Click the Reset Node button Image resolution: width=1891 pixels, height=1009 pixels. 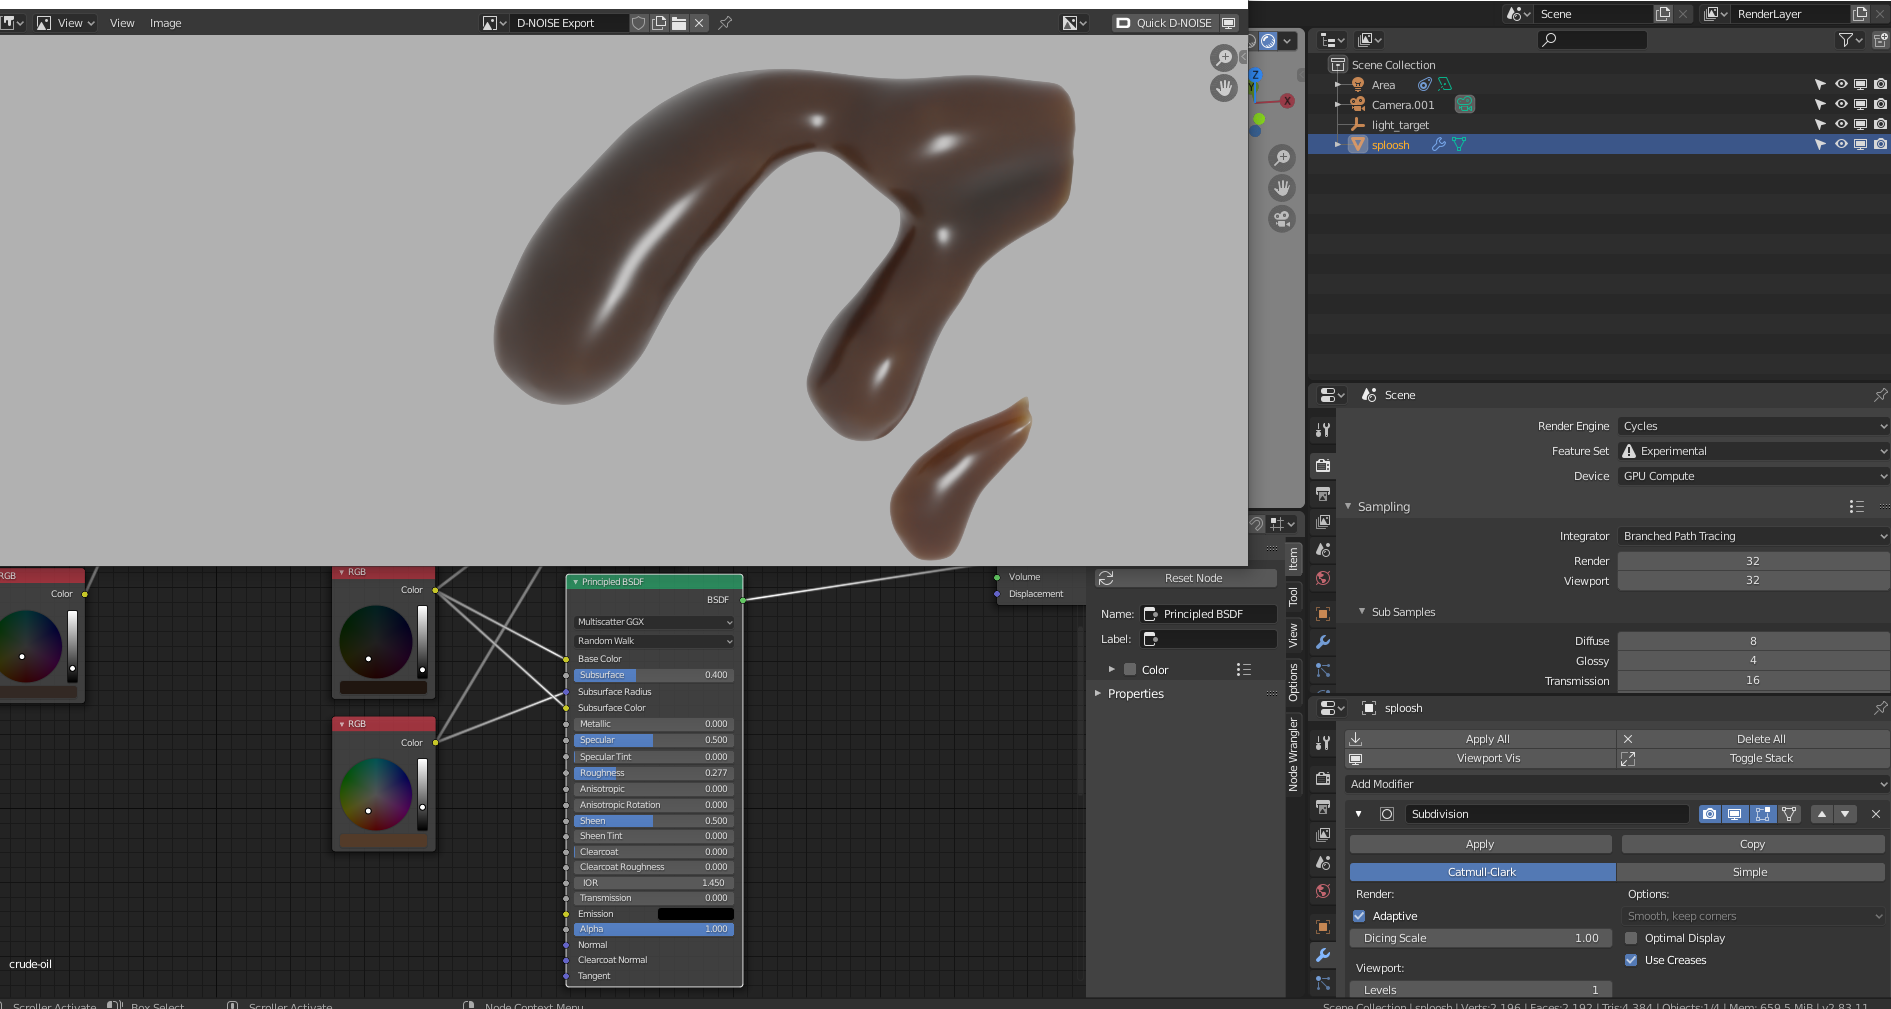pos(1186,578)
